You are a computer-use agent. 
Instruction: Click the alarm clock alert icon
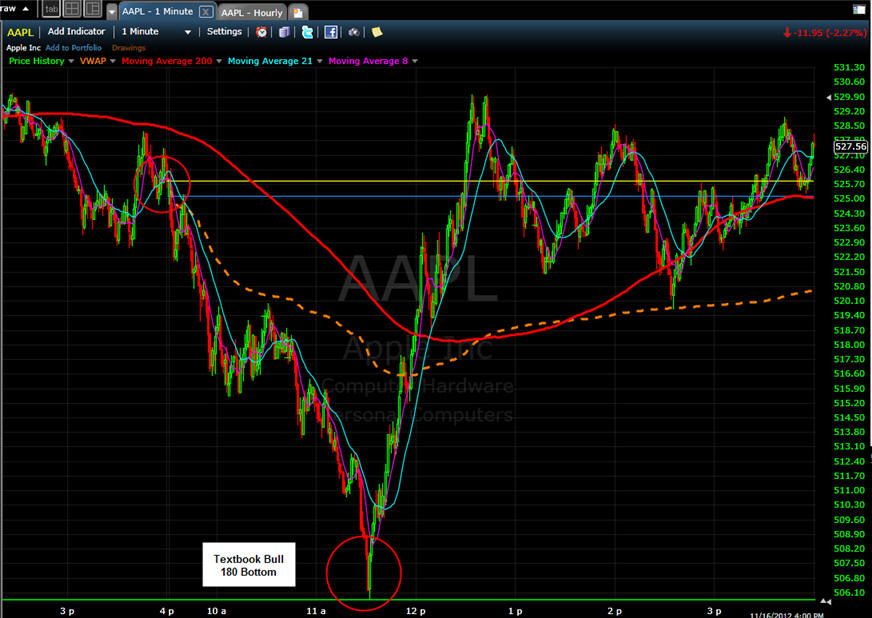pyautogui.click(x=262, y=32)
